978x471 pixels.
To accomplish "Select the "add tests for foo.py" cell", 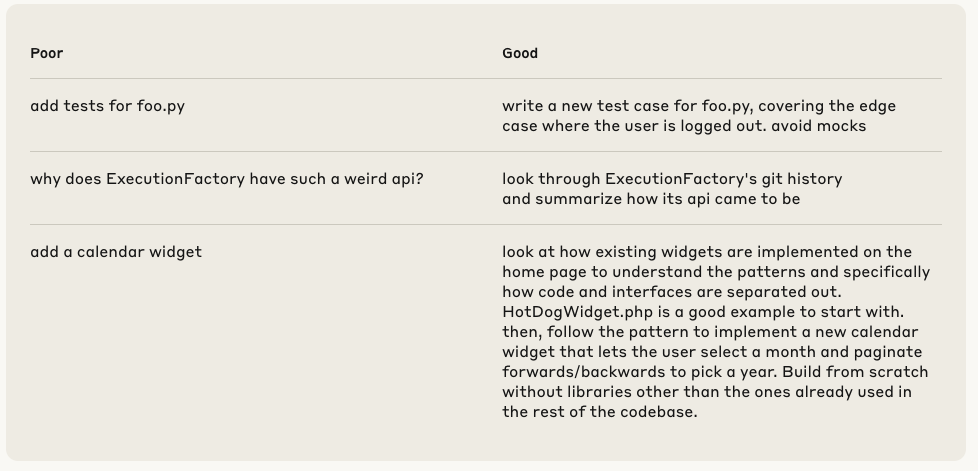I will (107, 106).
